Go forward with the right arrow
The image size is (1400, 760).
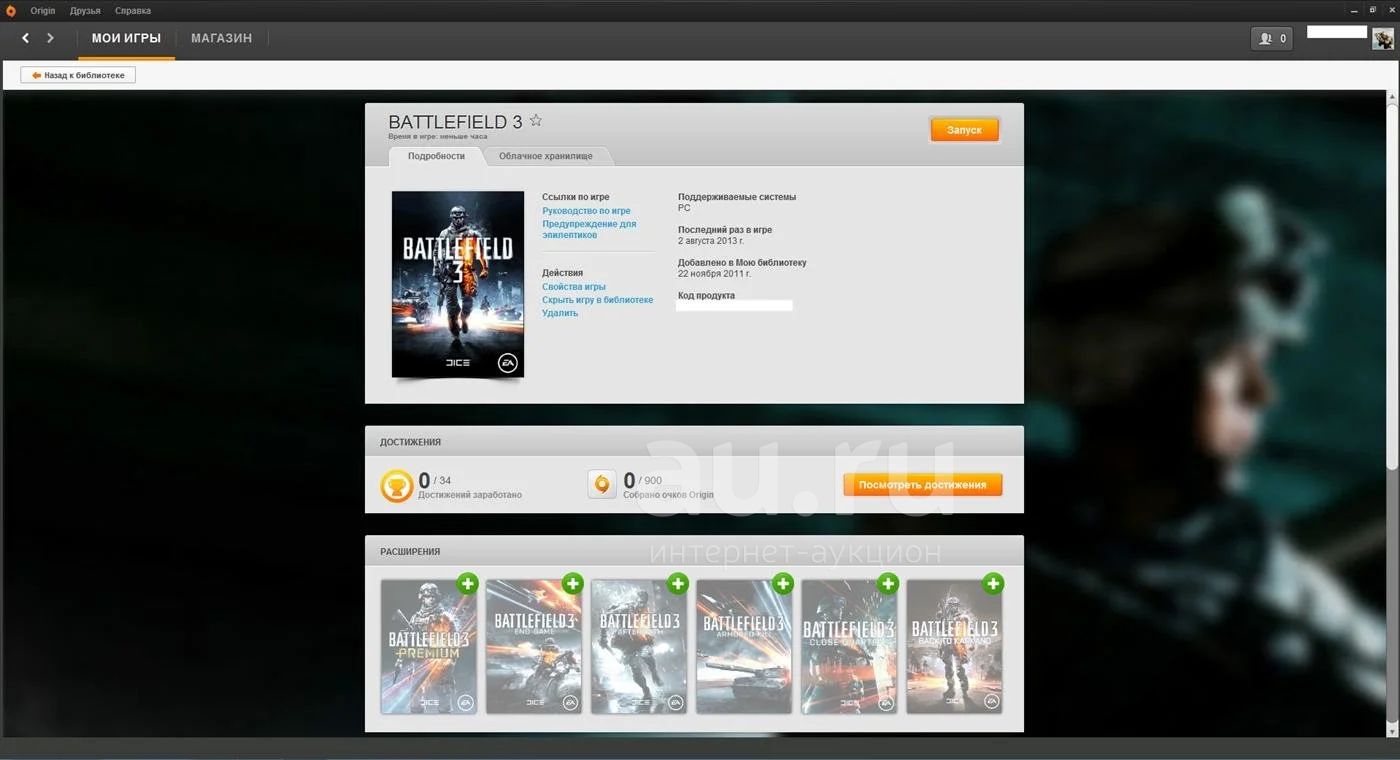tap(50, 38)
